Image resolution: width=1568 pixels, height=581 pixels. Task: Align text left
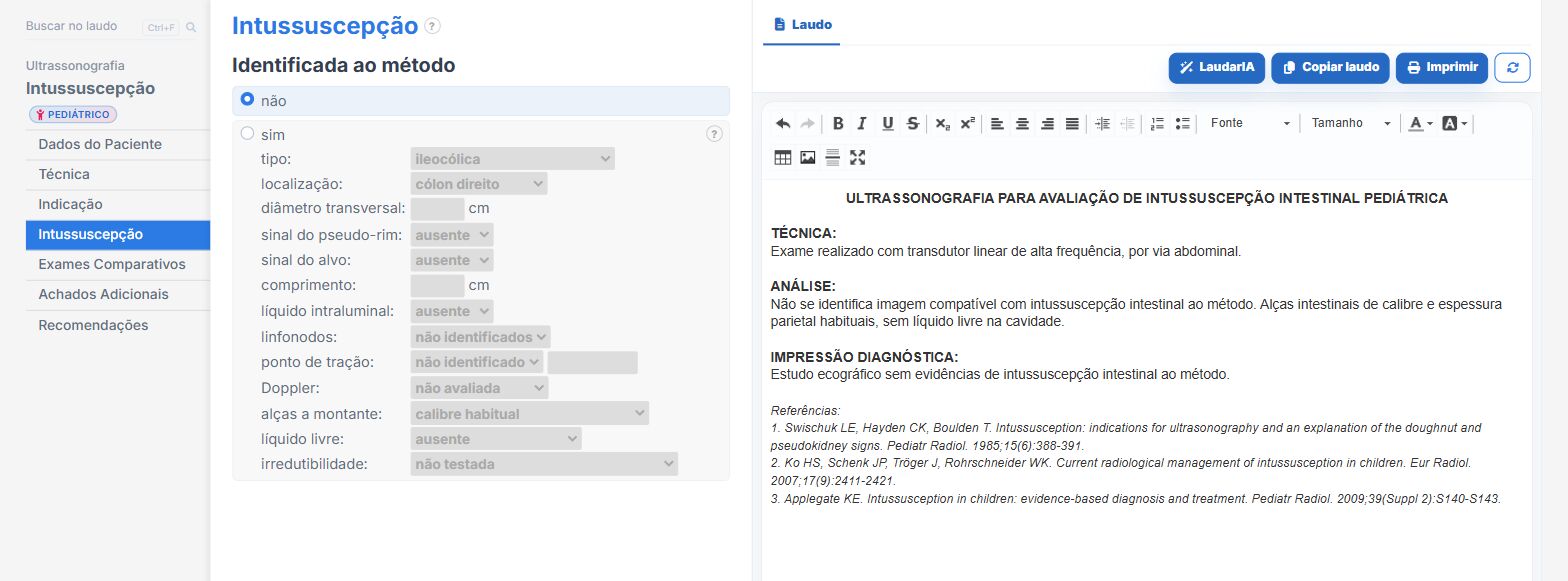997,123
